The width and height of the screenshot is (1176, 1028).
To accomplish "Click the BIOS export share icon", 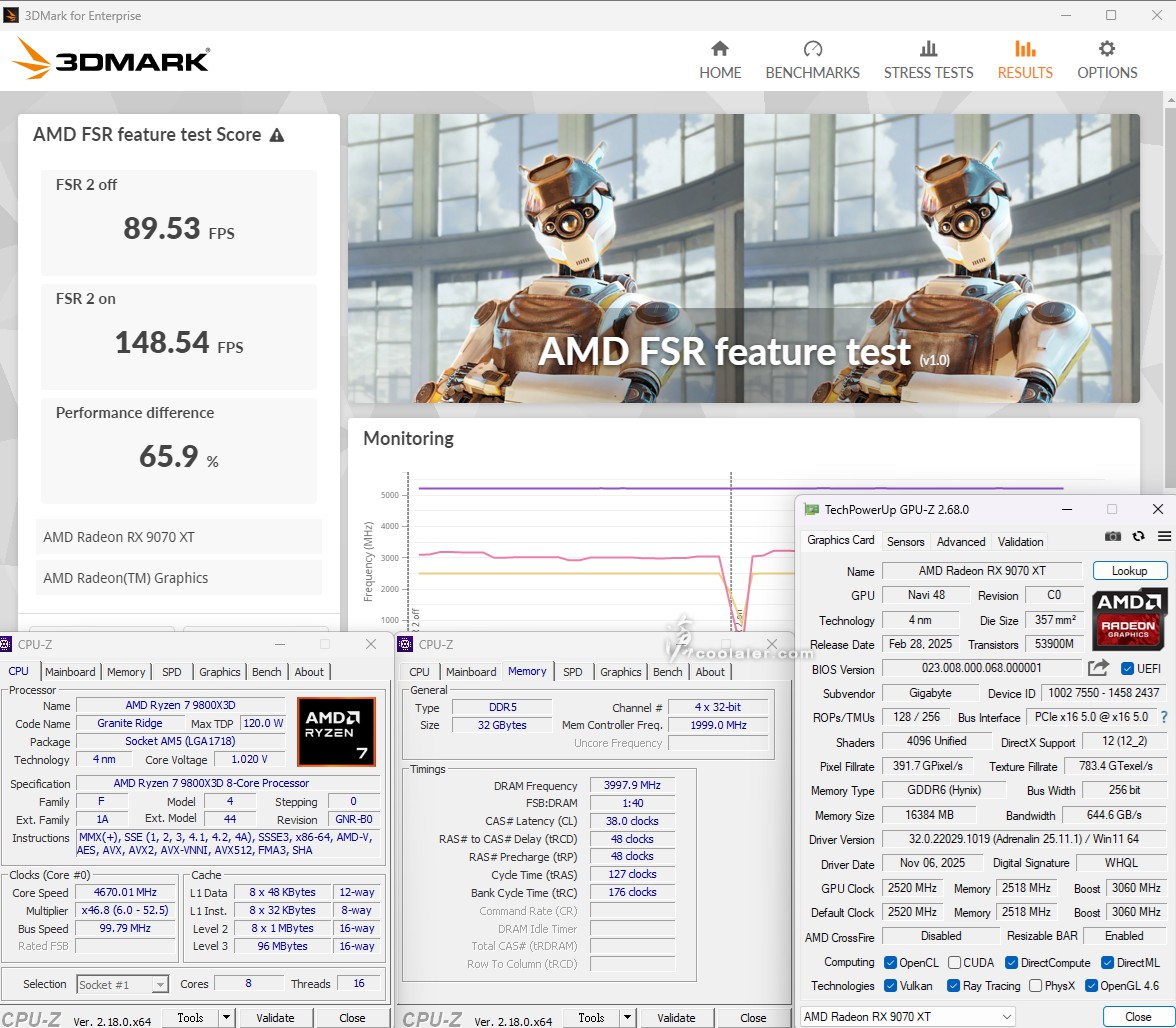I will click(x=1098, y=668).
